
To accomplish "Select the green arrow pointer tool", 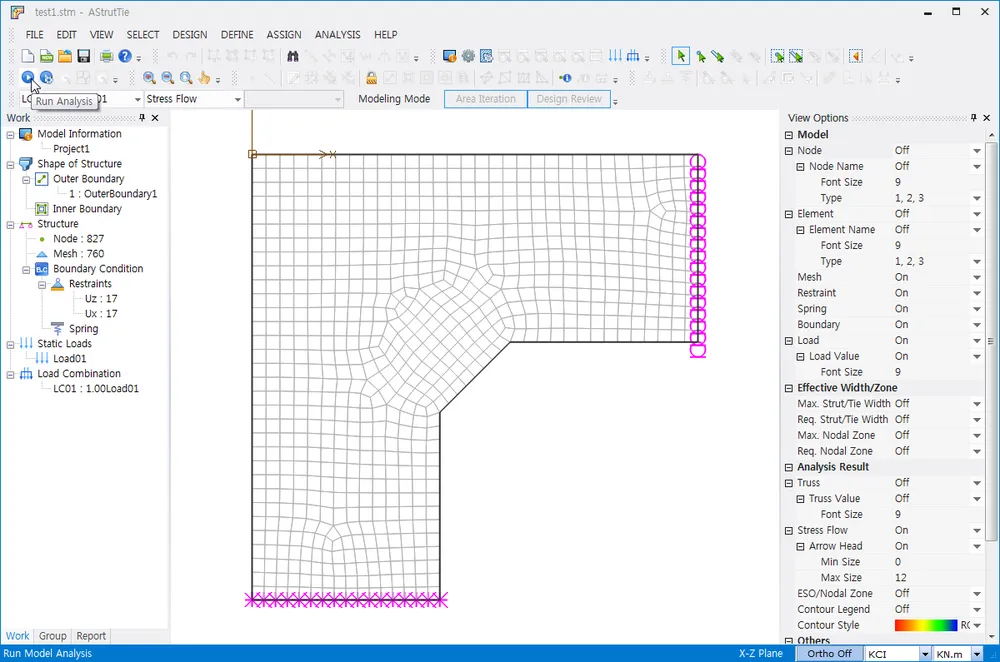I will coord(680,57).
